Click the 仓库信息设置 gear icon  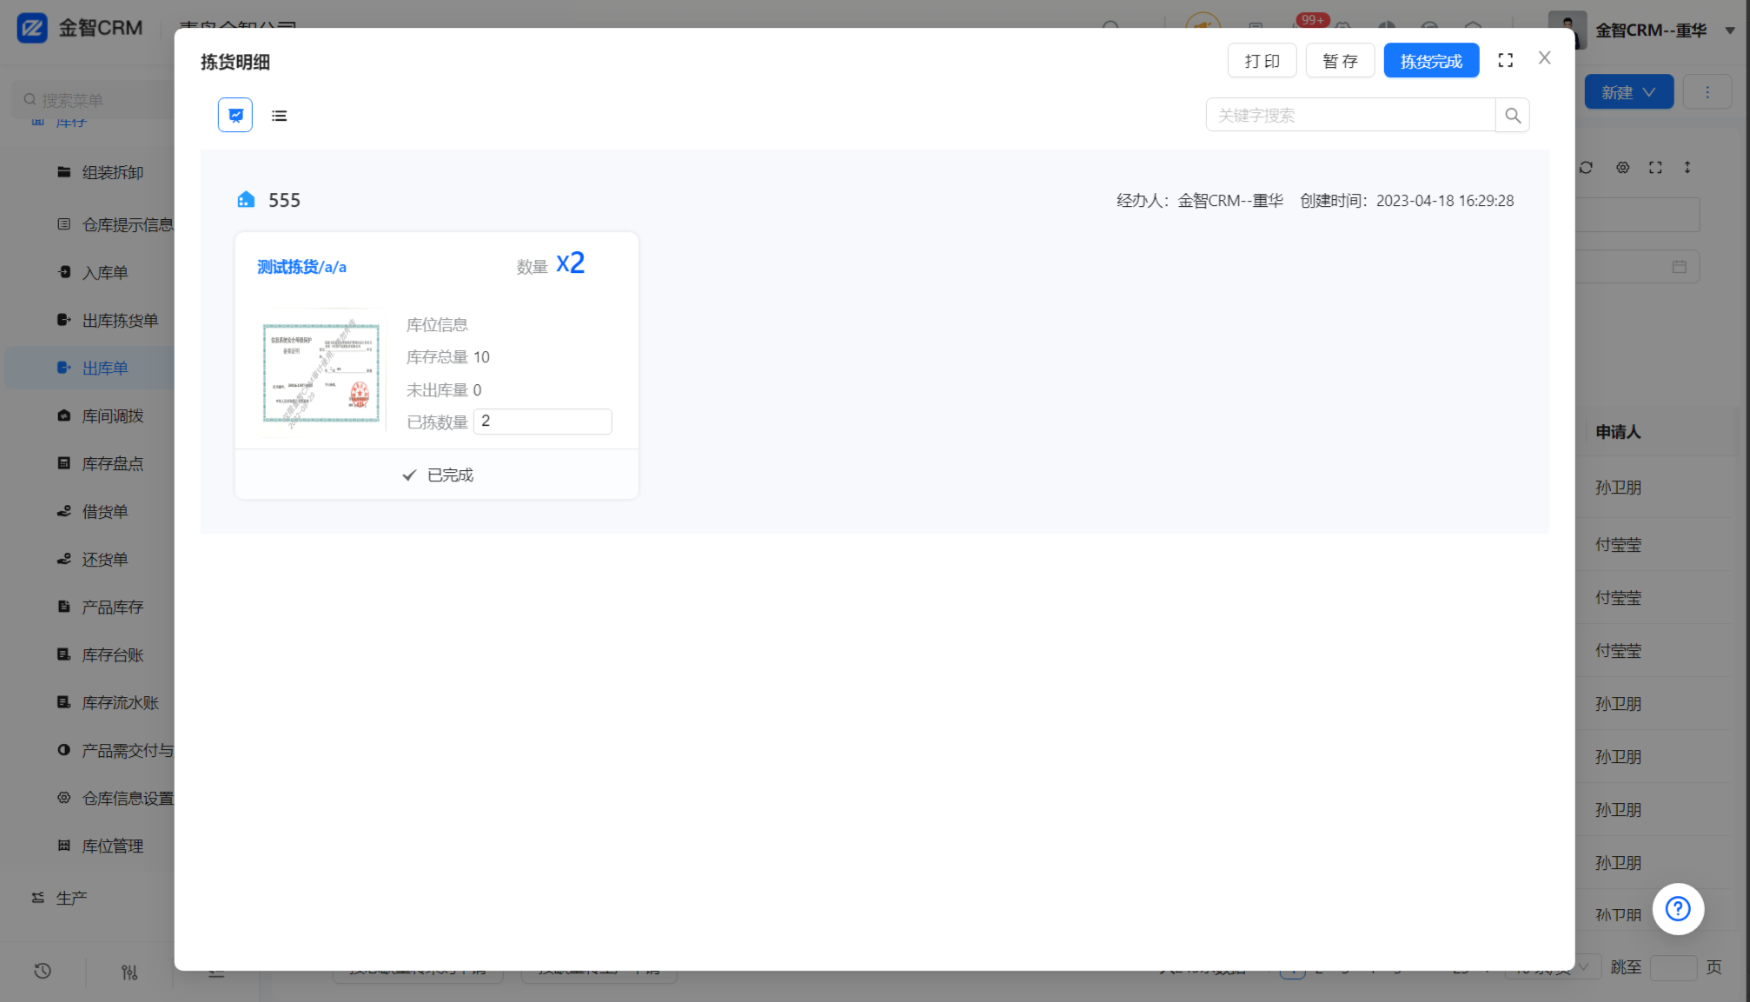pyautogui.click(x=64, y=798)
